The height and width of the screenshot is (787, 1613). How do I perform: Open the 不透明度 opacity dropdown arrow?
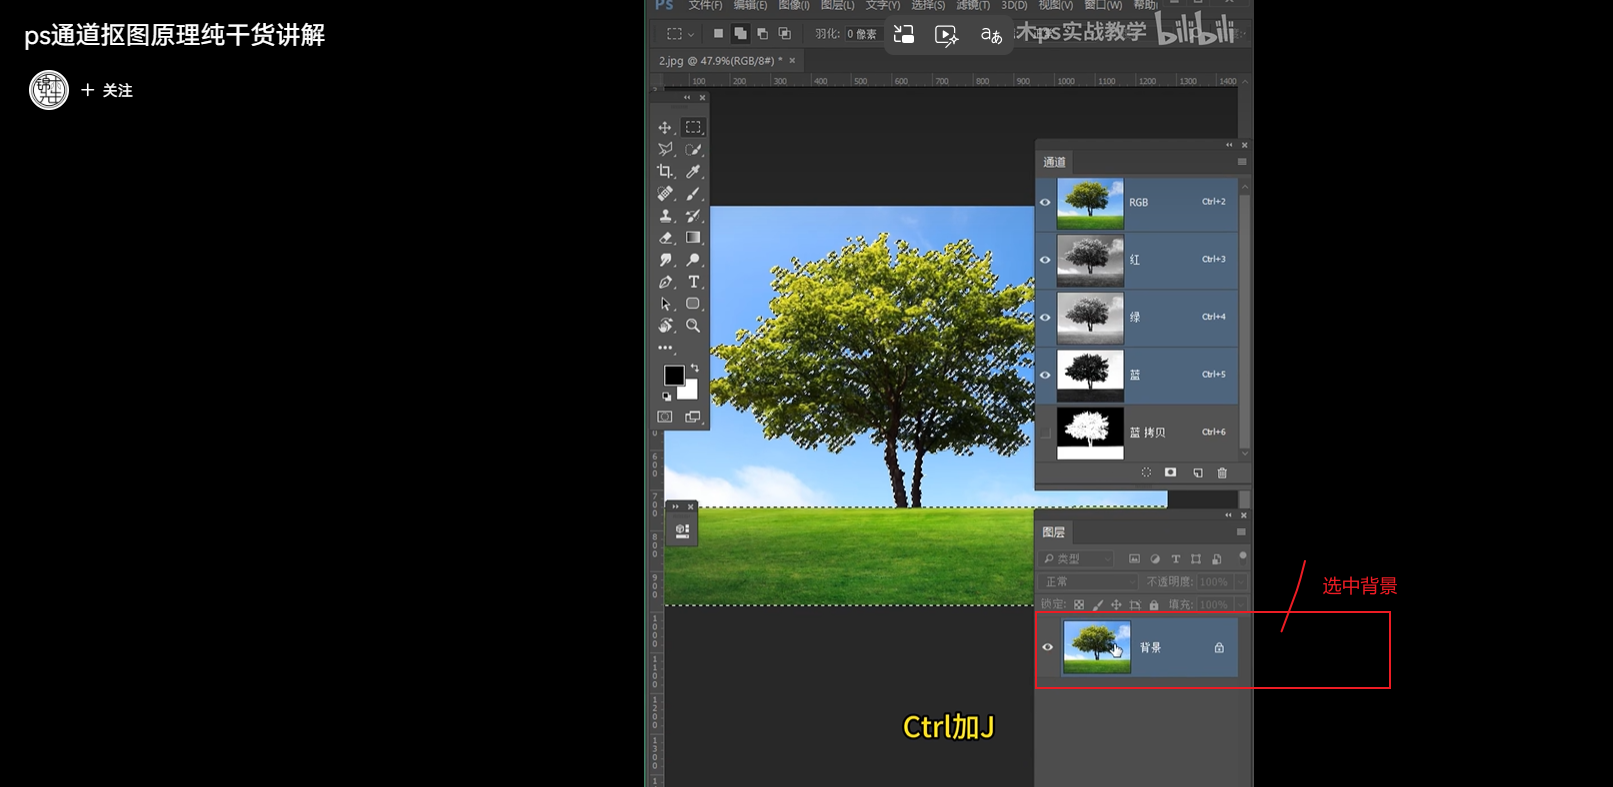(x=1241, y=582)
